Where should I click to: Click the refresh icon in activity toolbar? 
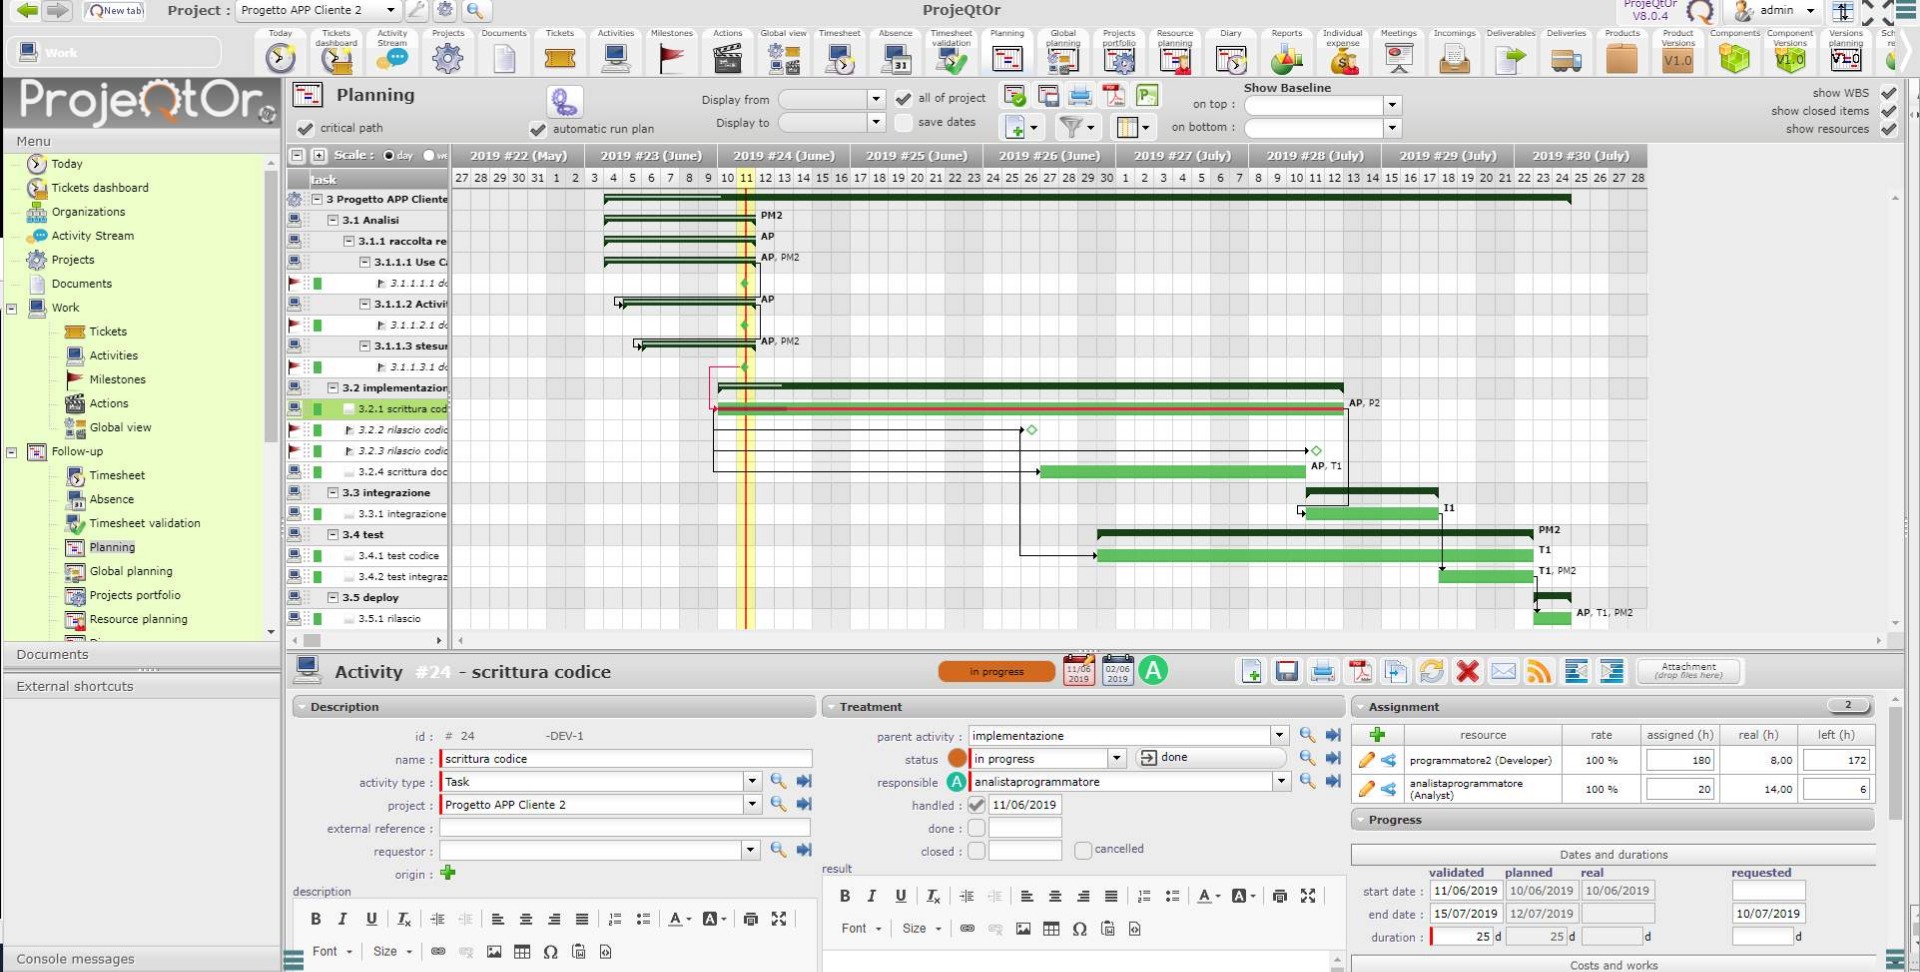1431,672
